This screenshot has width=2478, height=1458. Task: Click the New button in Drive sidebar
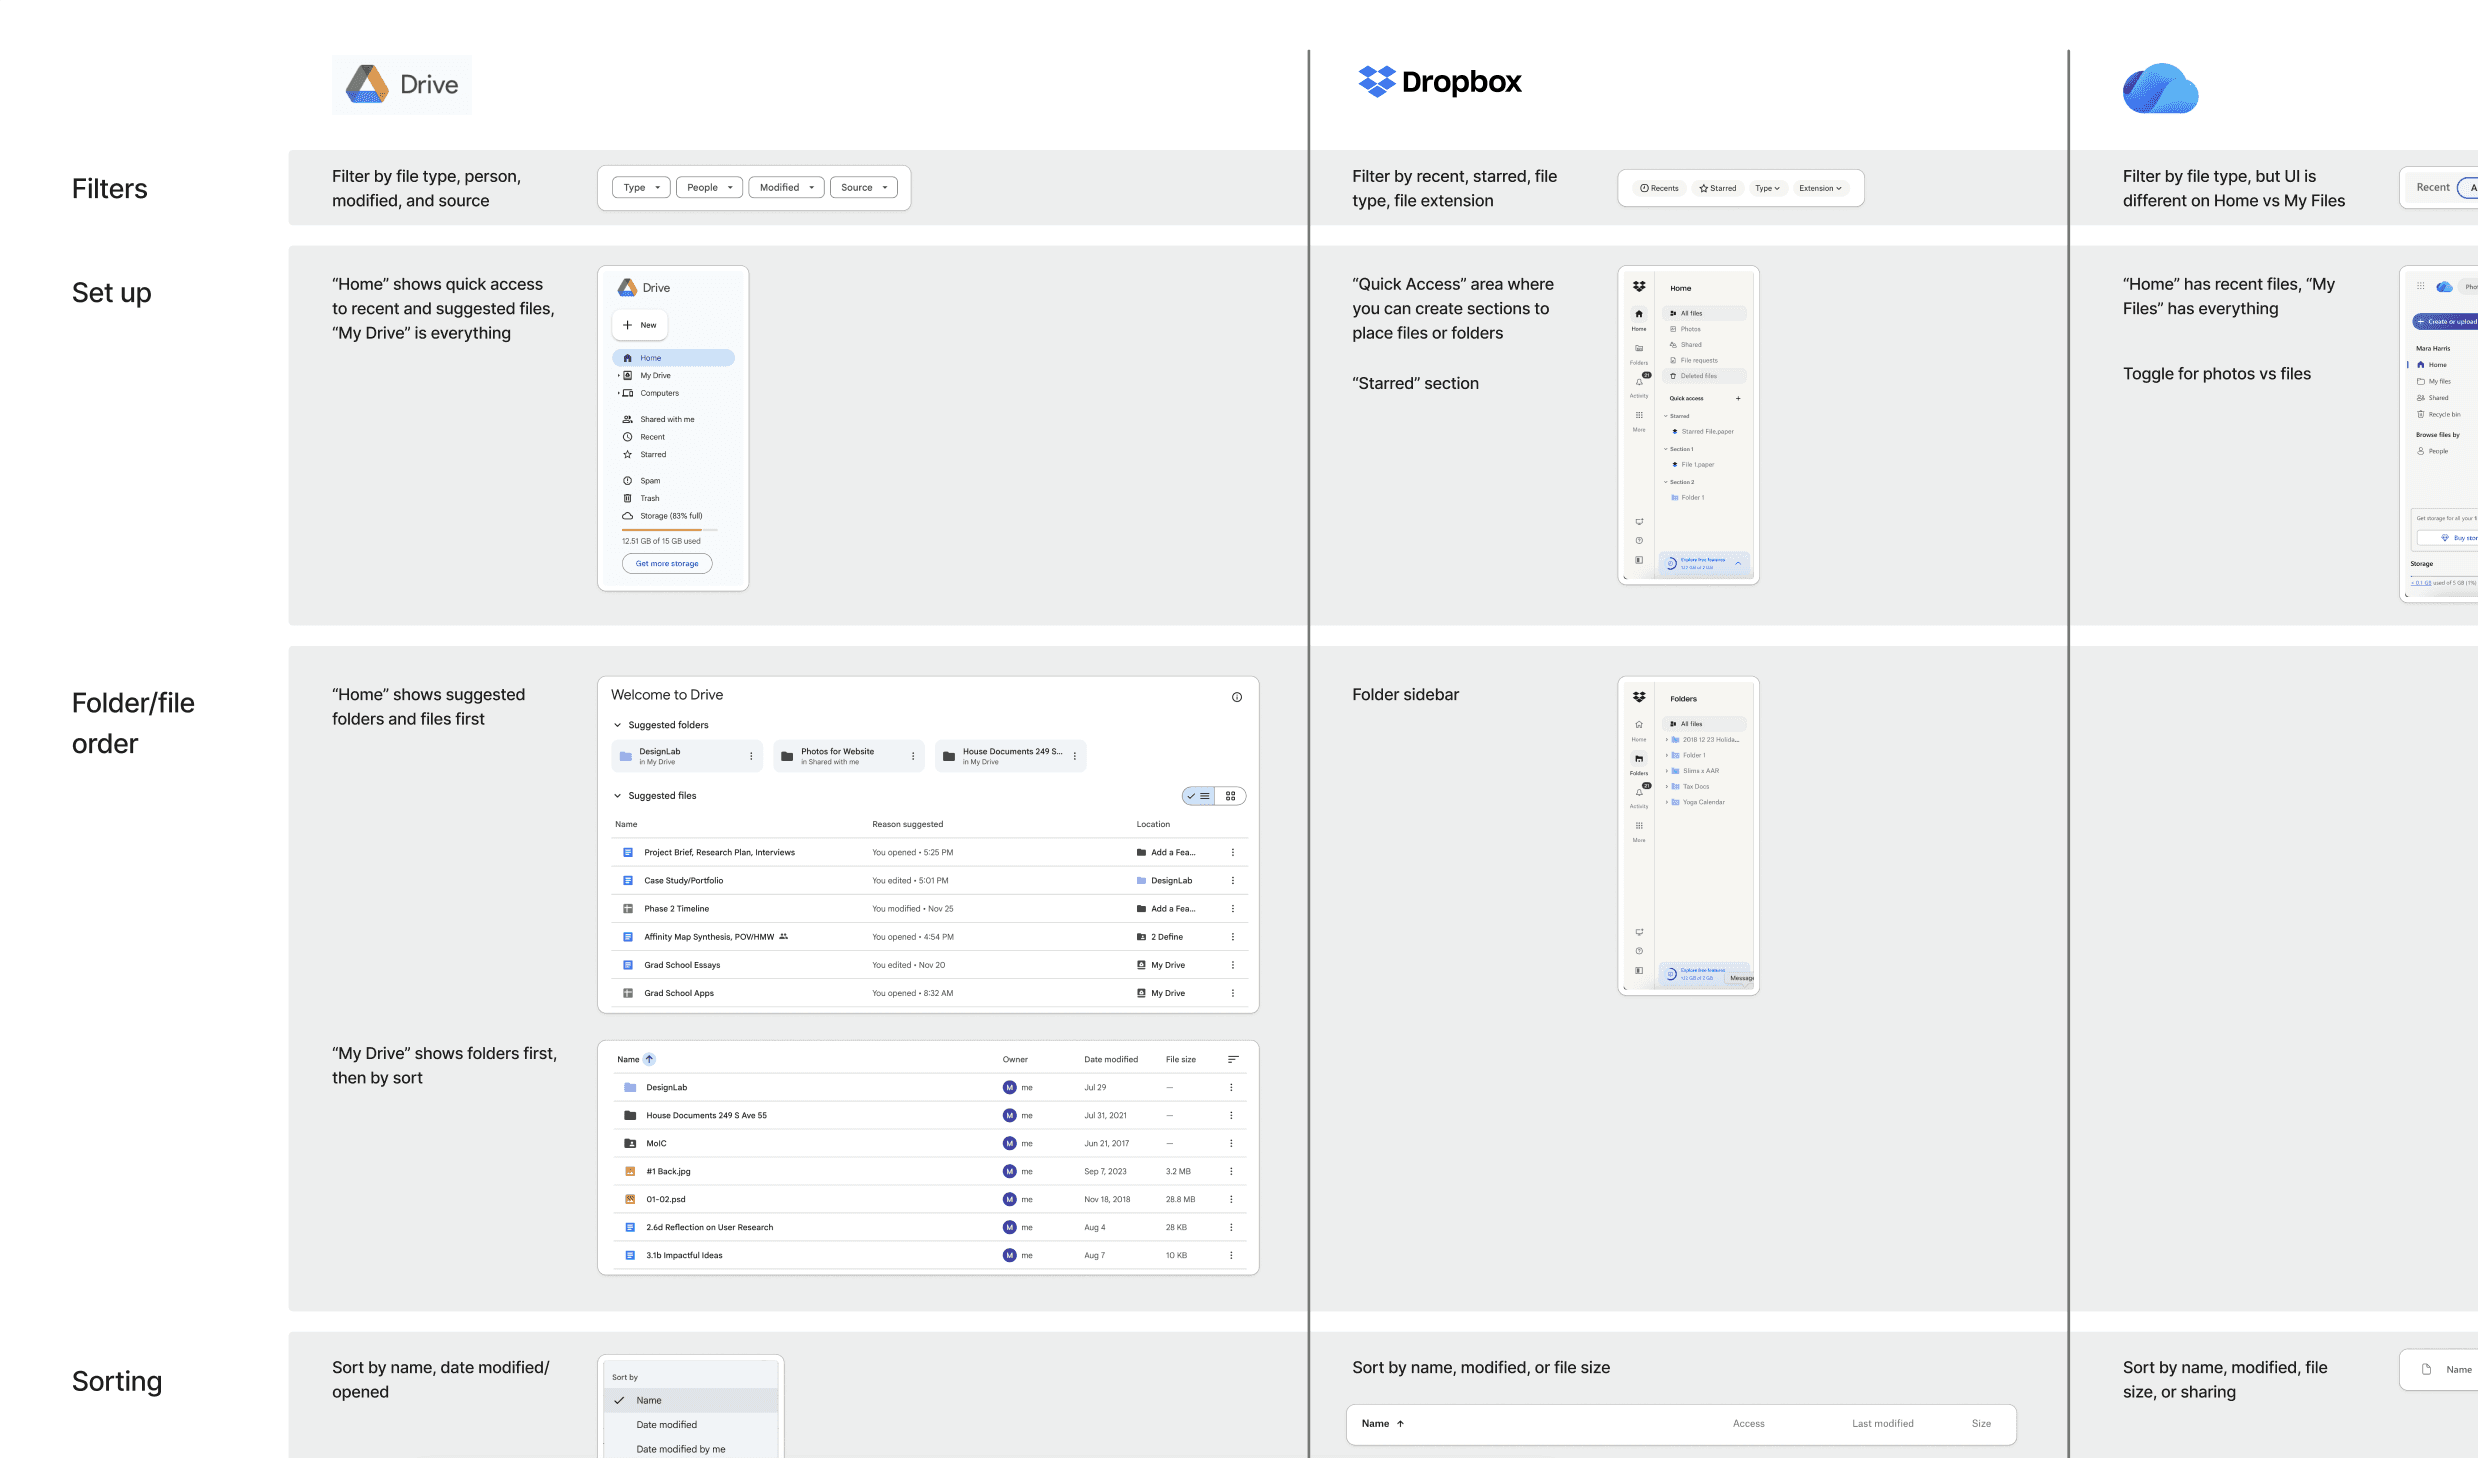[x=640, y=325]
